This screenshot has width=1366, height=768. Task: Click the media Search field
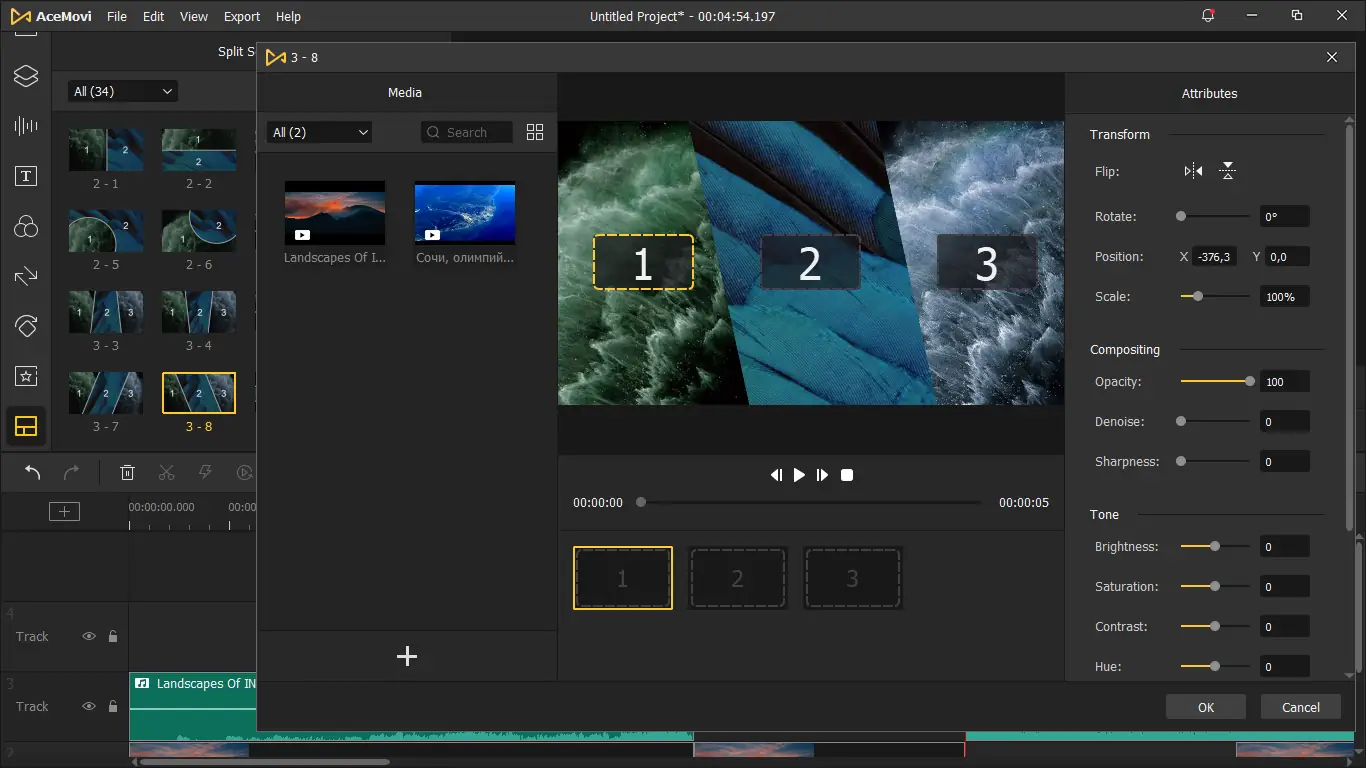click(x=467, y=132)
